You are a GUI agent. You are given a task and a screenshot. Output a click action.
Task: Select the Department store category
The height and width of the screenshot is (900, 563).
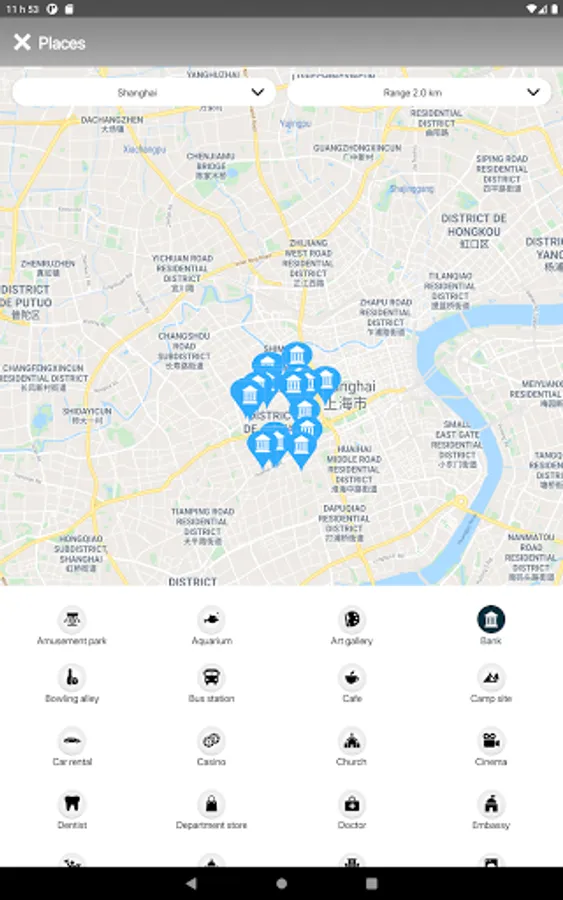(211, 804)
